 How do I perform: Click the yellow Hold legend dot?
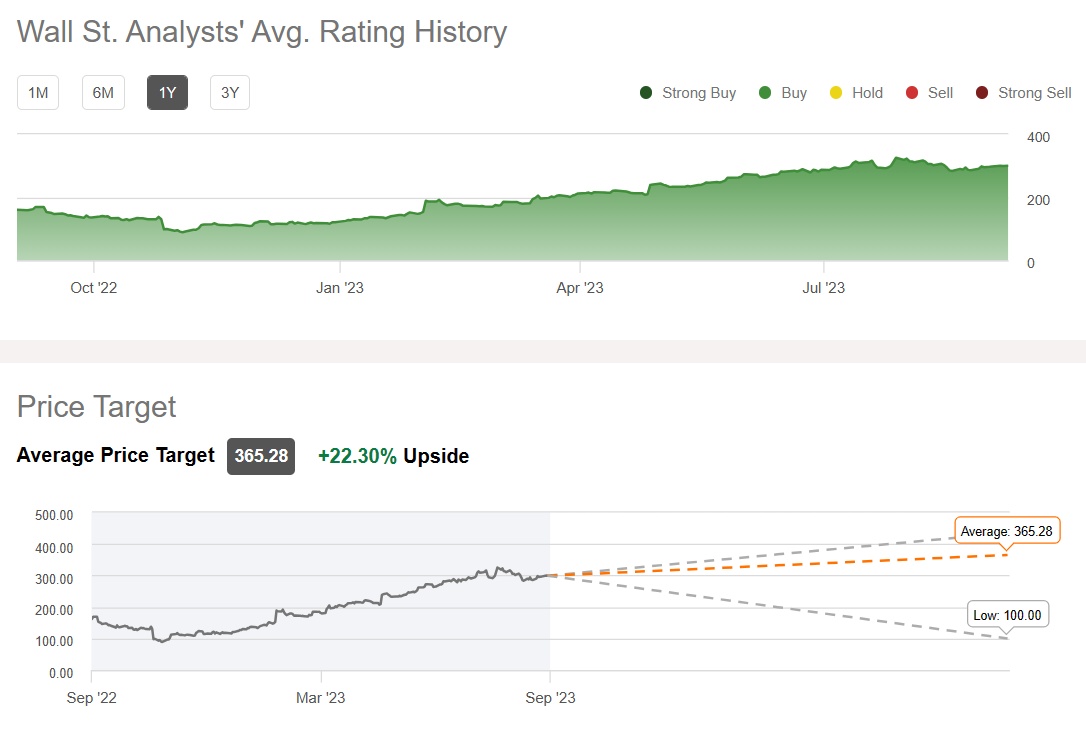[x=836, y=93]
